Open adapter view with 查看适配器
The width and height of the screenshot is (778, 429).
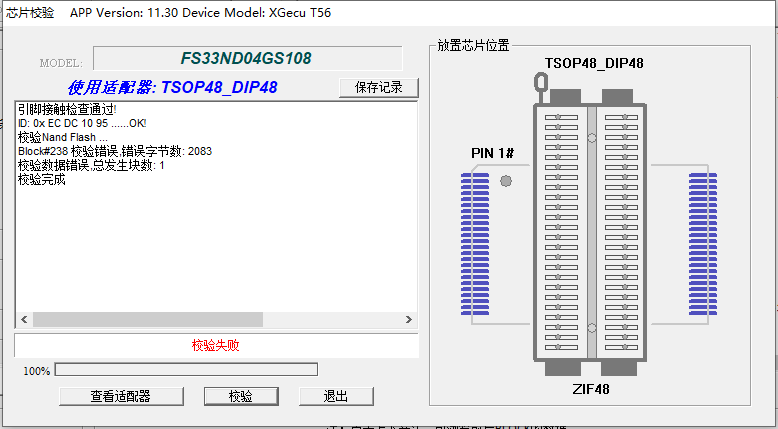[120, 396]
